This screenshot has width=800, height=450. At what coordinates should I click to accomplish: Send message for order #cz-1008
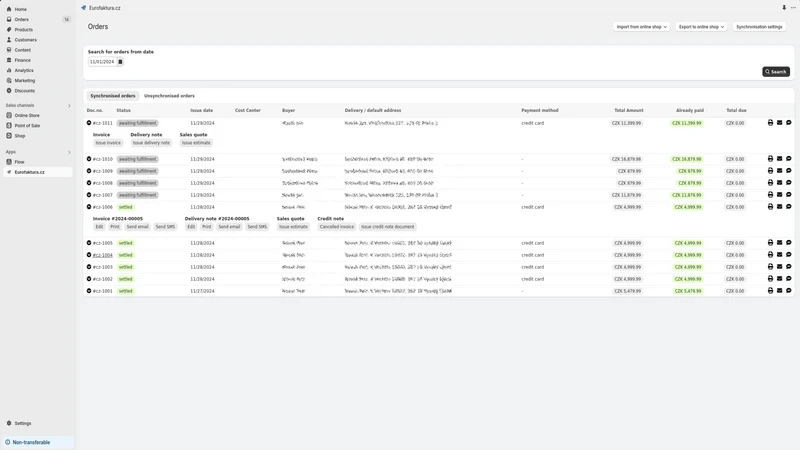789,183
